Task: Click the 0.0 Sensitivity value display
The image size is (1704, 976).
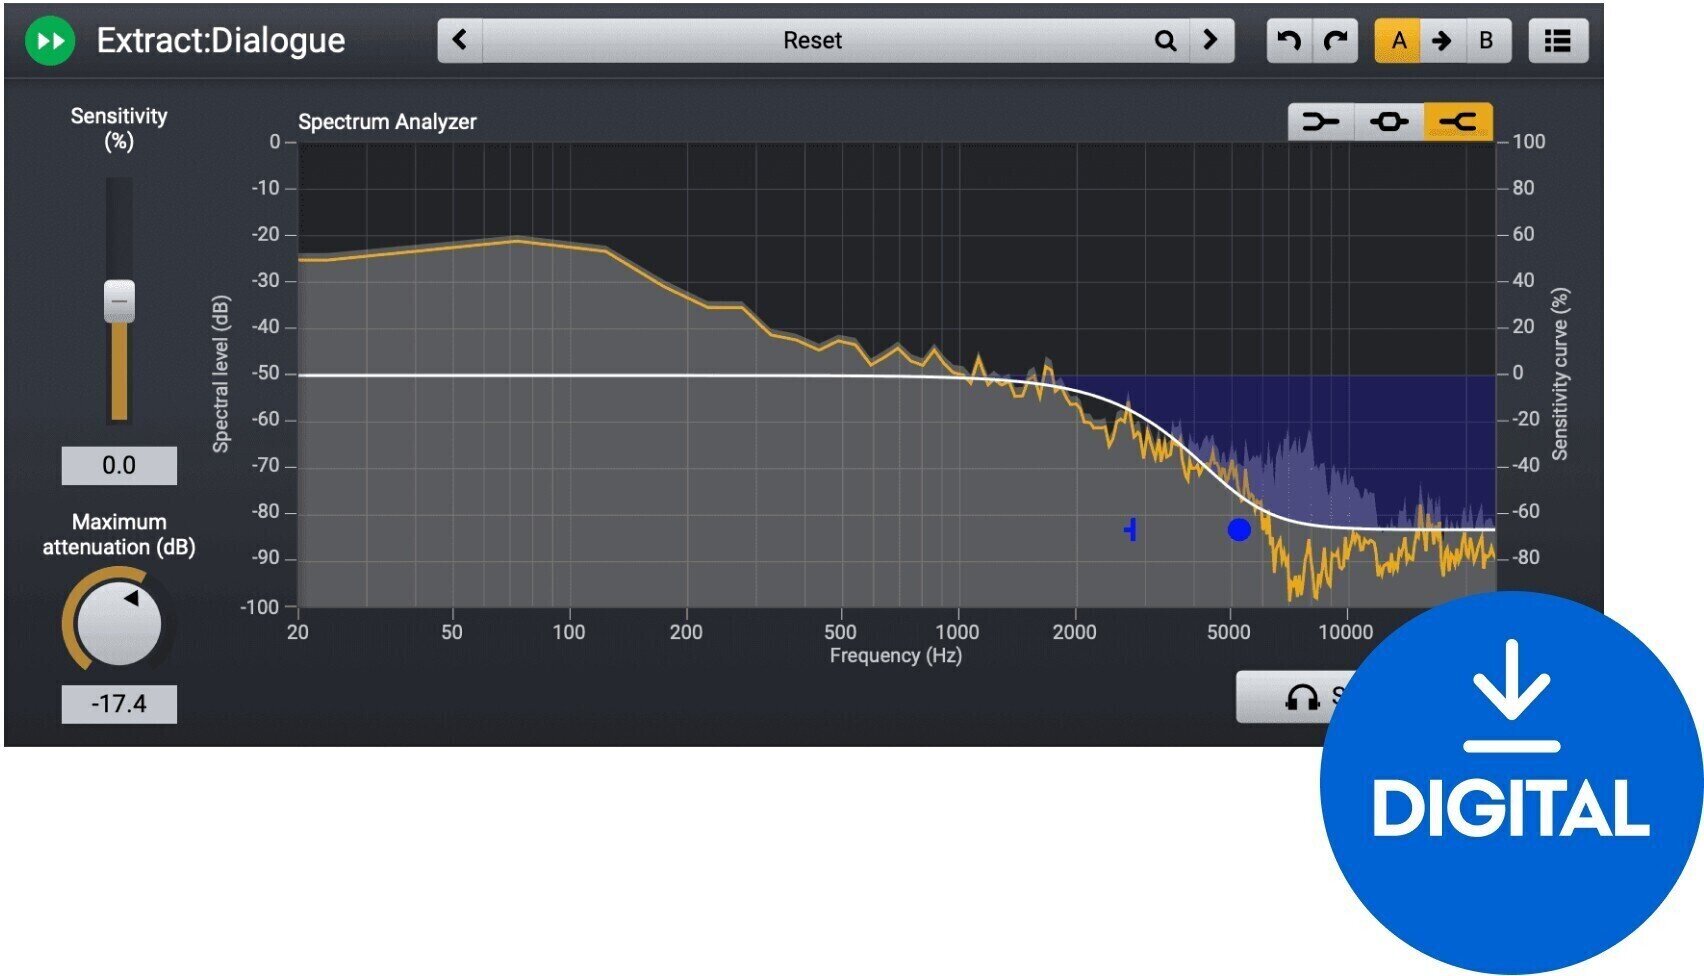Action: click(x=120, y=465)
